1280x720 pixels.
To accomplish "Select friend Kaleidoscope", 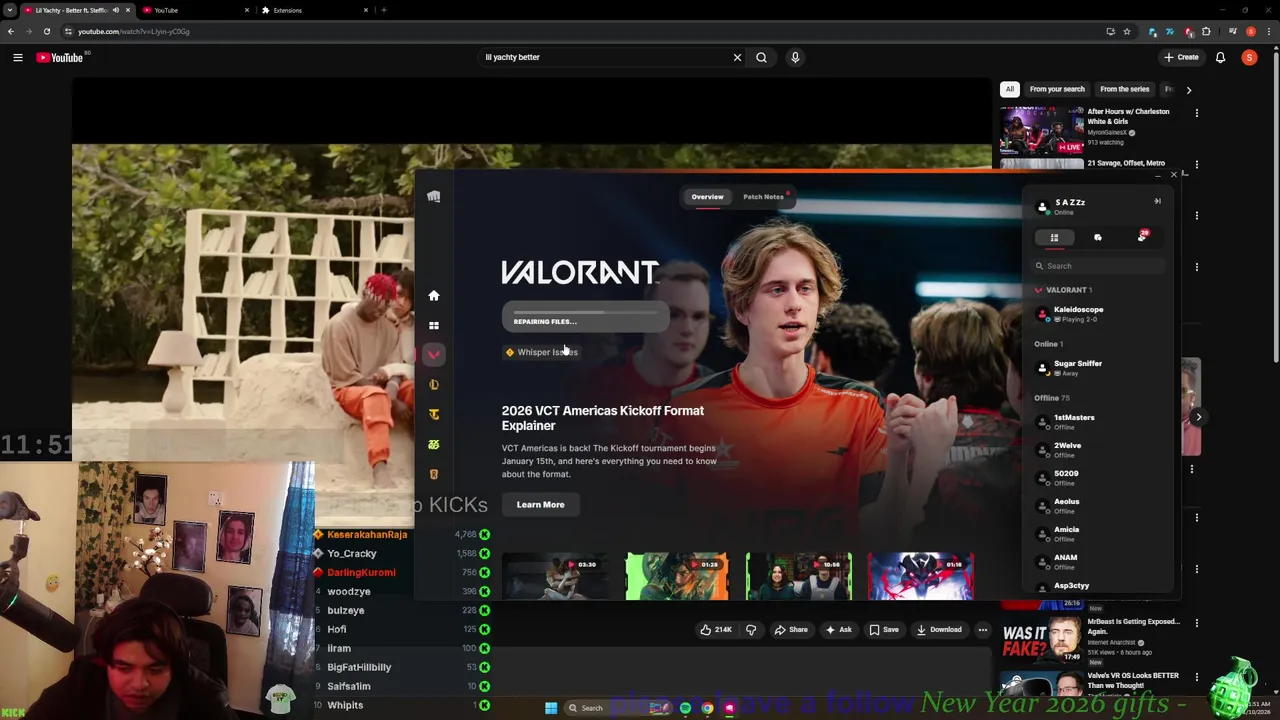I will click(x=1098, y=314).
